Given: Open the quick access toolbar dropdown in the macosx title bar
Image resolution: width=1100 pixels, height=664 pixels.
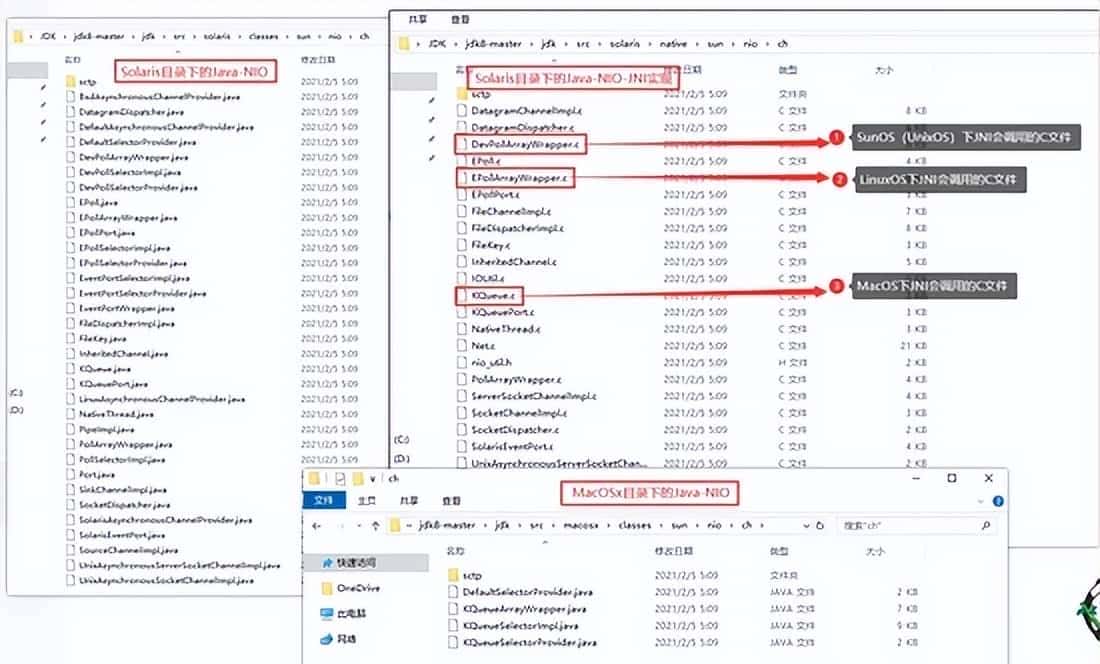Looking at the screenshot, I should [373, 479].
